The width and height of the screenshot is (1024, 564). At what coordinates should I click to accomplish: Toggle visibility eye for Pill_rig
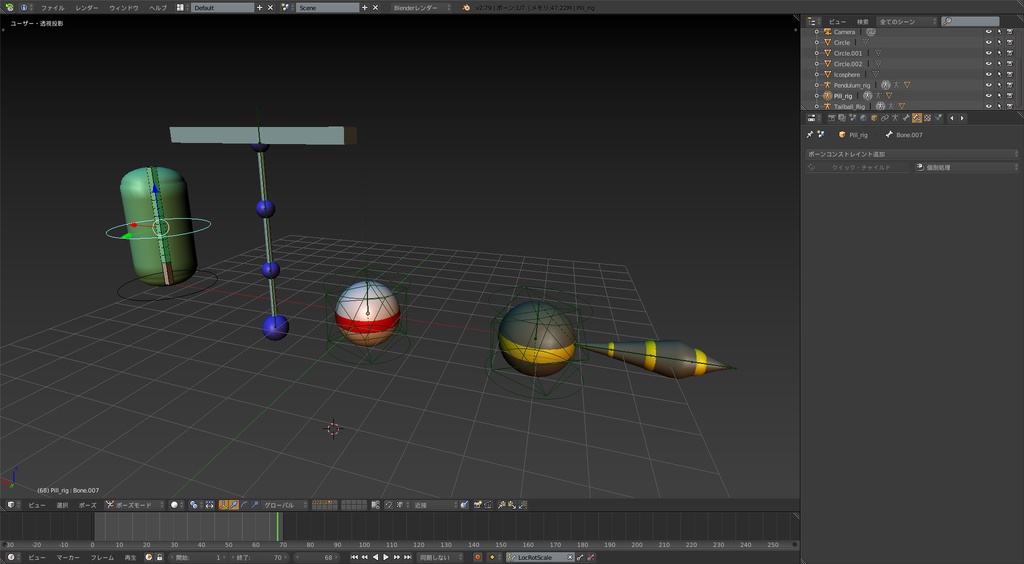tap(988, 95)
